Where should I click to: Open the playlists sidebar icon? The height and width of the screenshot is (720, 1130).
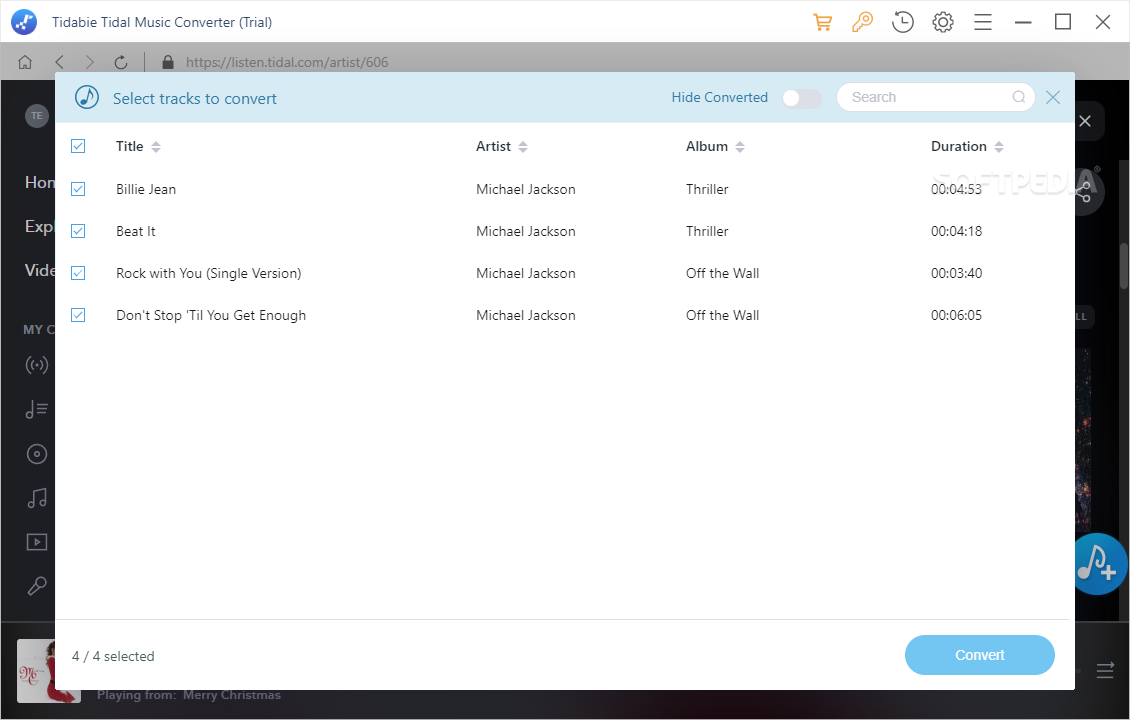[x=37, y=410]
